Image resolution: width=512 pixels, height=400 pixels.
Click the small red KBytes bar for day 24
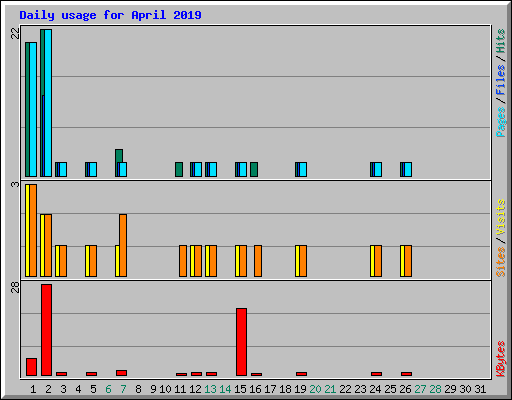pyautogui.click(x=376, y=374)
